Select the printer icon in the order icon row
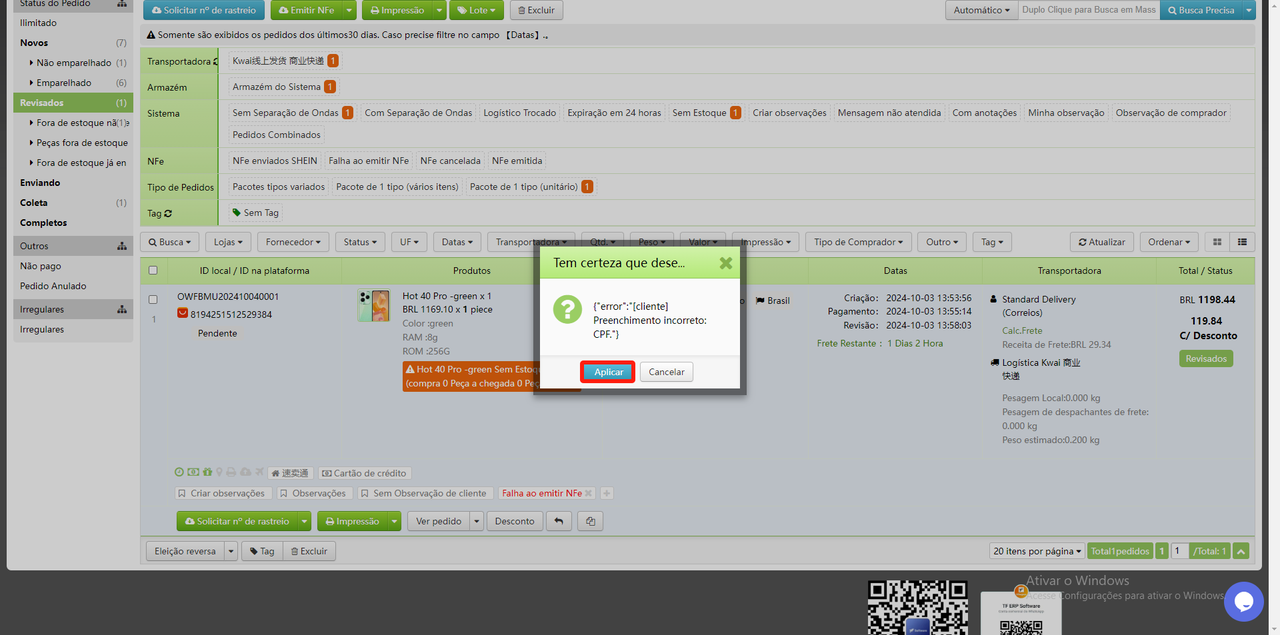 click(x=232, y=472)
